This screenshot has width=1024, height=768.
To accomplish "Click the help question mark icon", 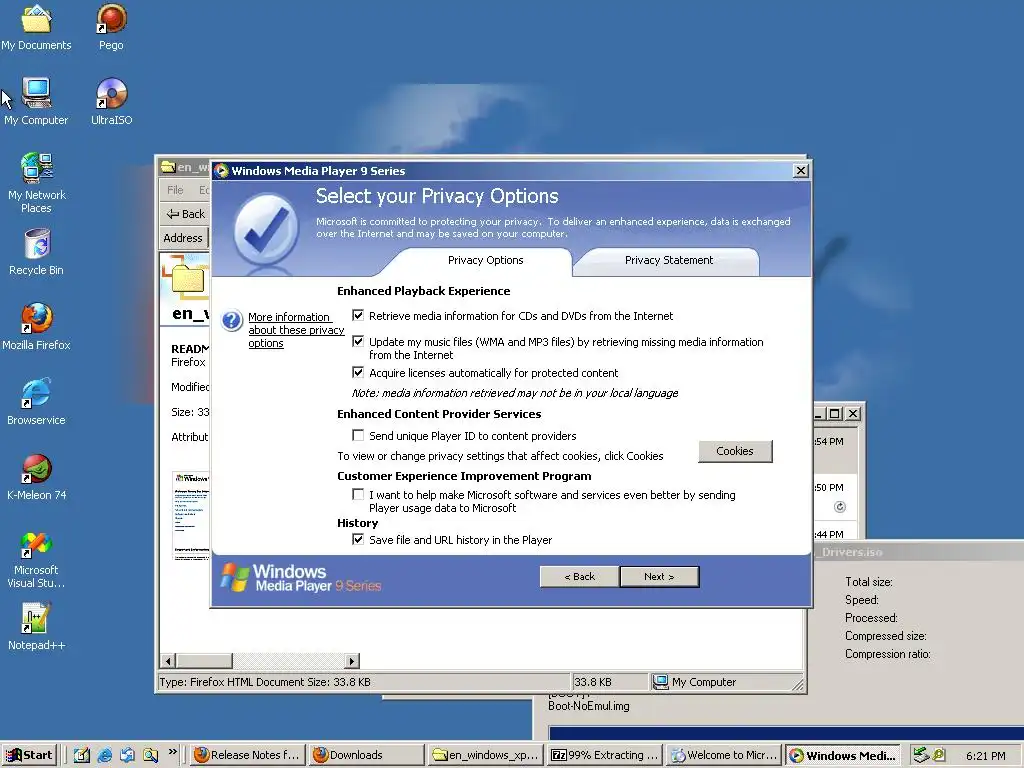I will (232, 321).
